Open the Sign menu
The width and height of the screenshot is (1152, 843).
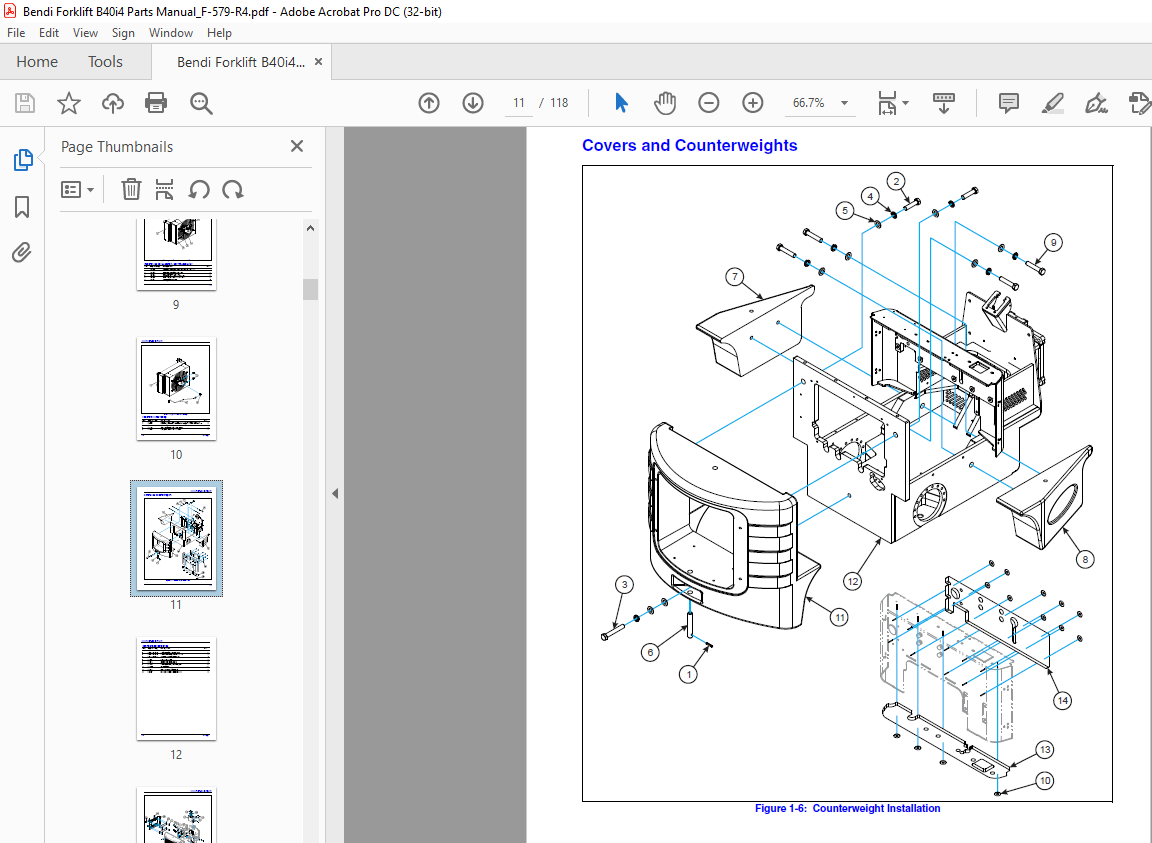pyautogui.click(x=123, y=32)
